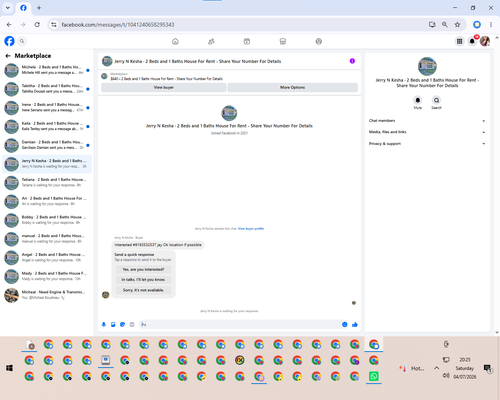
Task: Open Angel's conversation in the list
Action: (47, 257)
